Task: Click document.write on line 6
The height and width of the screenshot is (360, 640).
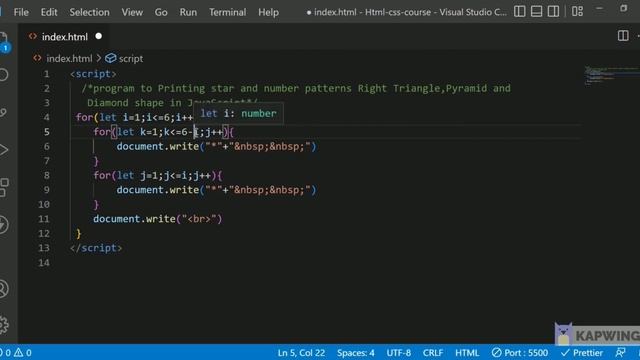Action: coord(158,147)
